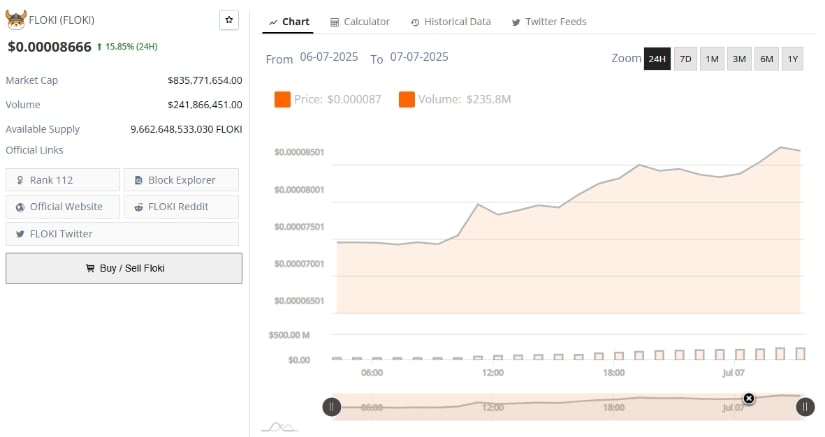Click the right navigator range handle

pos(805,407)
